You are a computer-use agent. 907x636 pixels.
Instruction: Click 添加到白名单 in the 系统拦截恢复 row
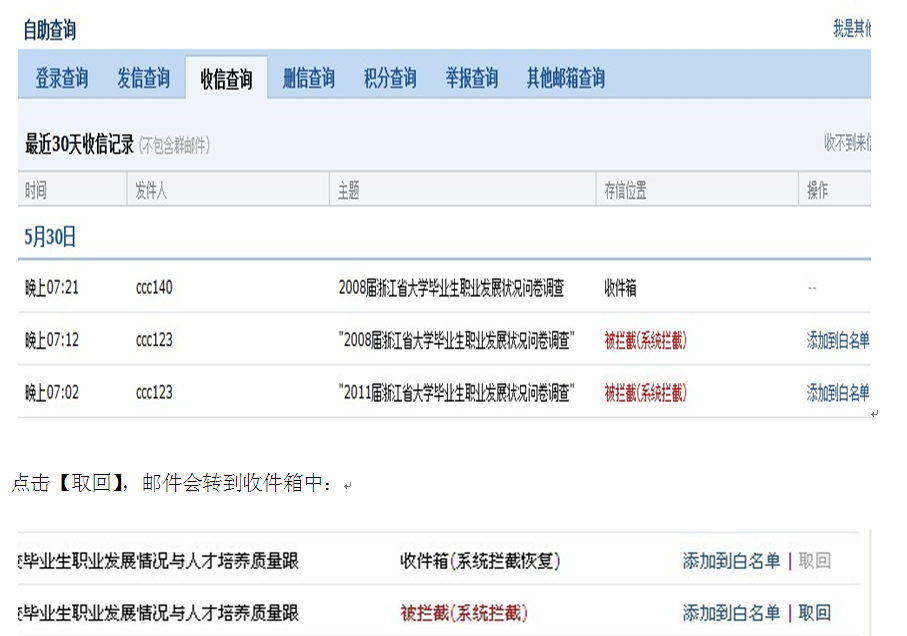pos(731,561)
